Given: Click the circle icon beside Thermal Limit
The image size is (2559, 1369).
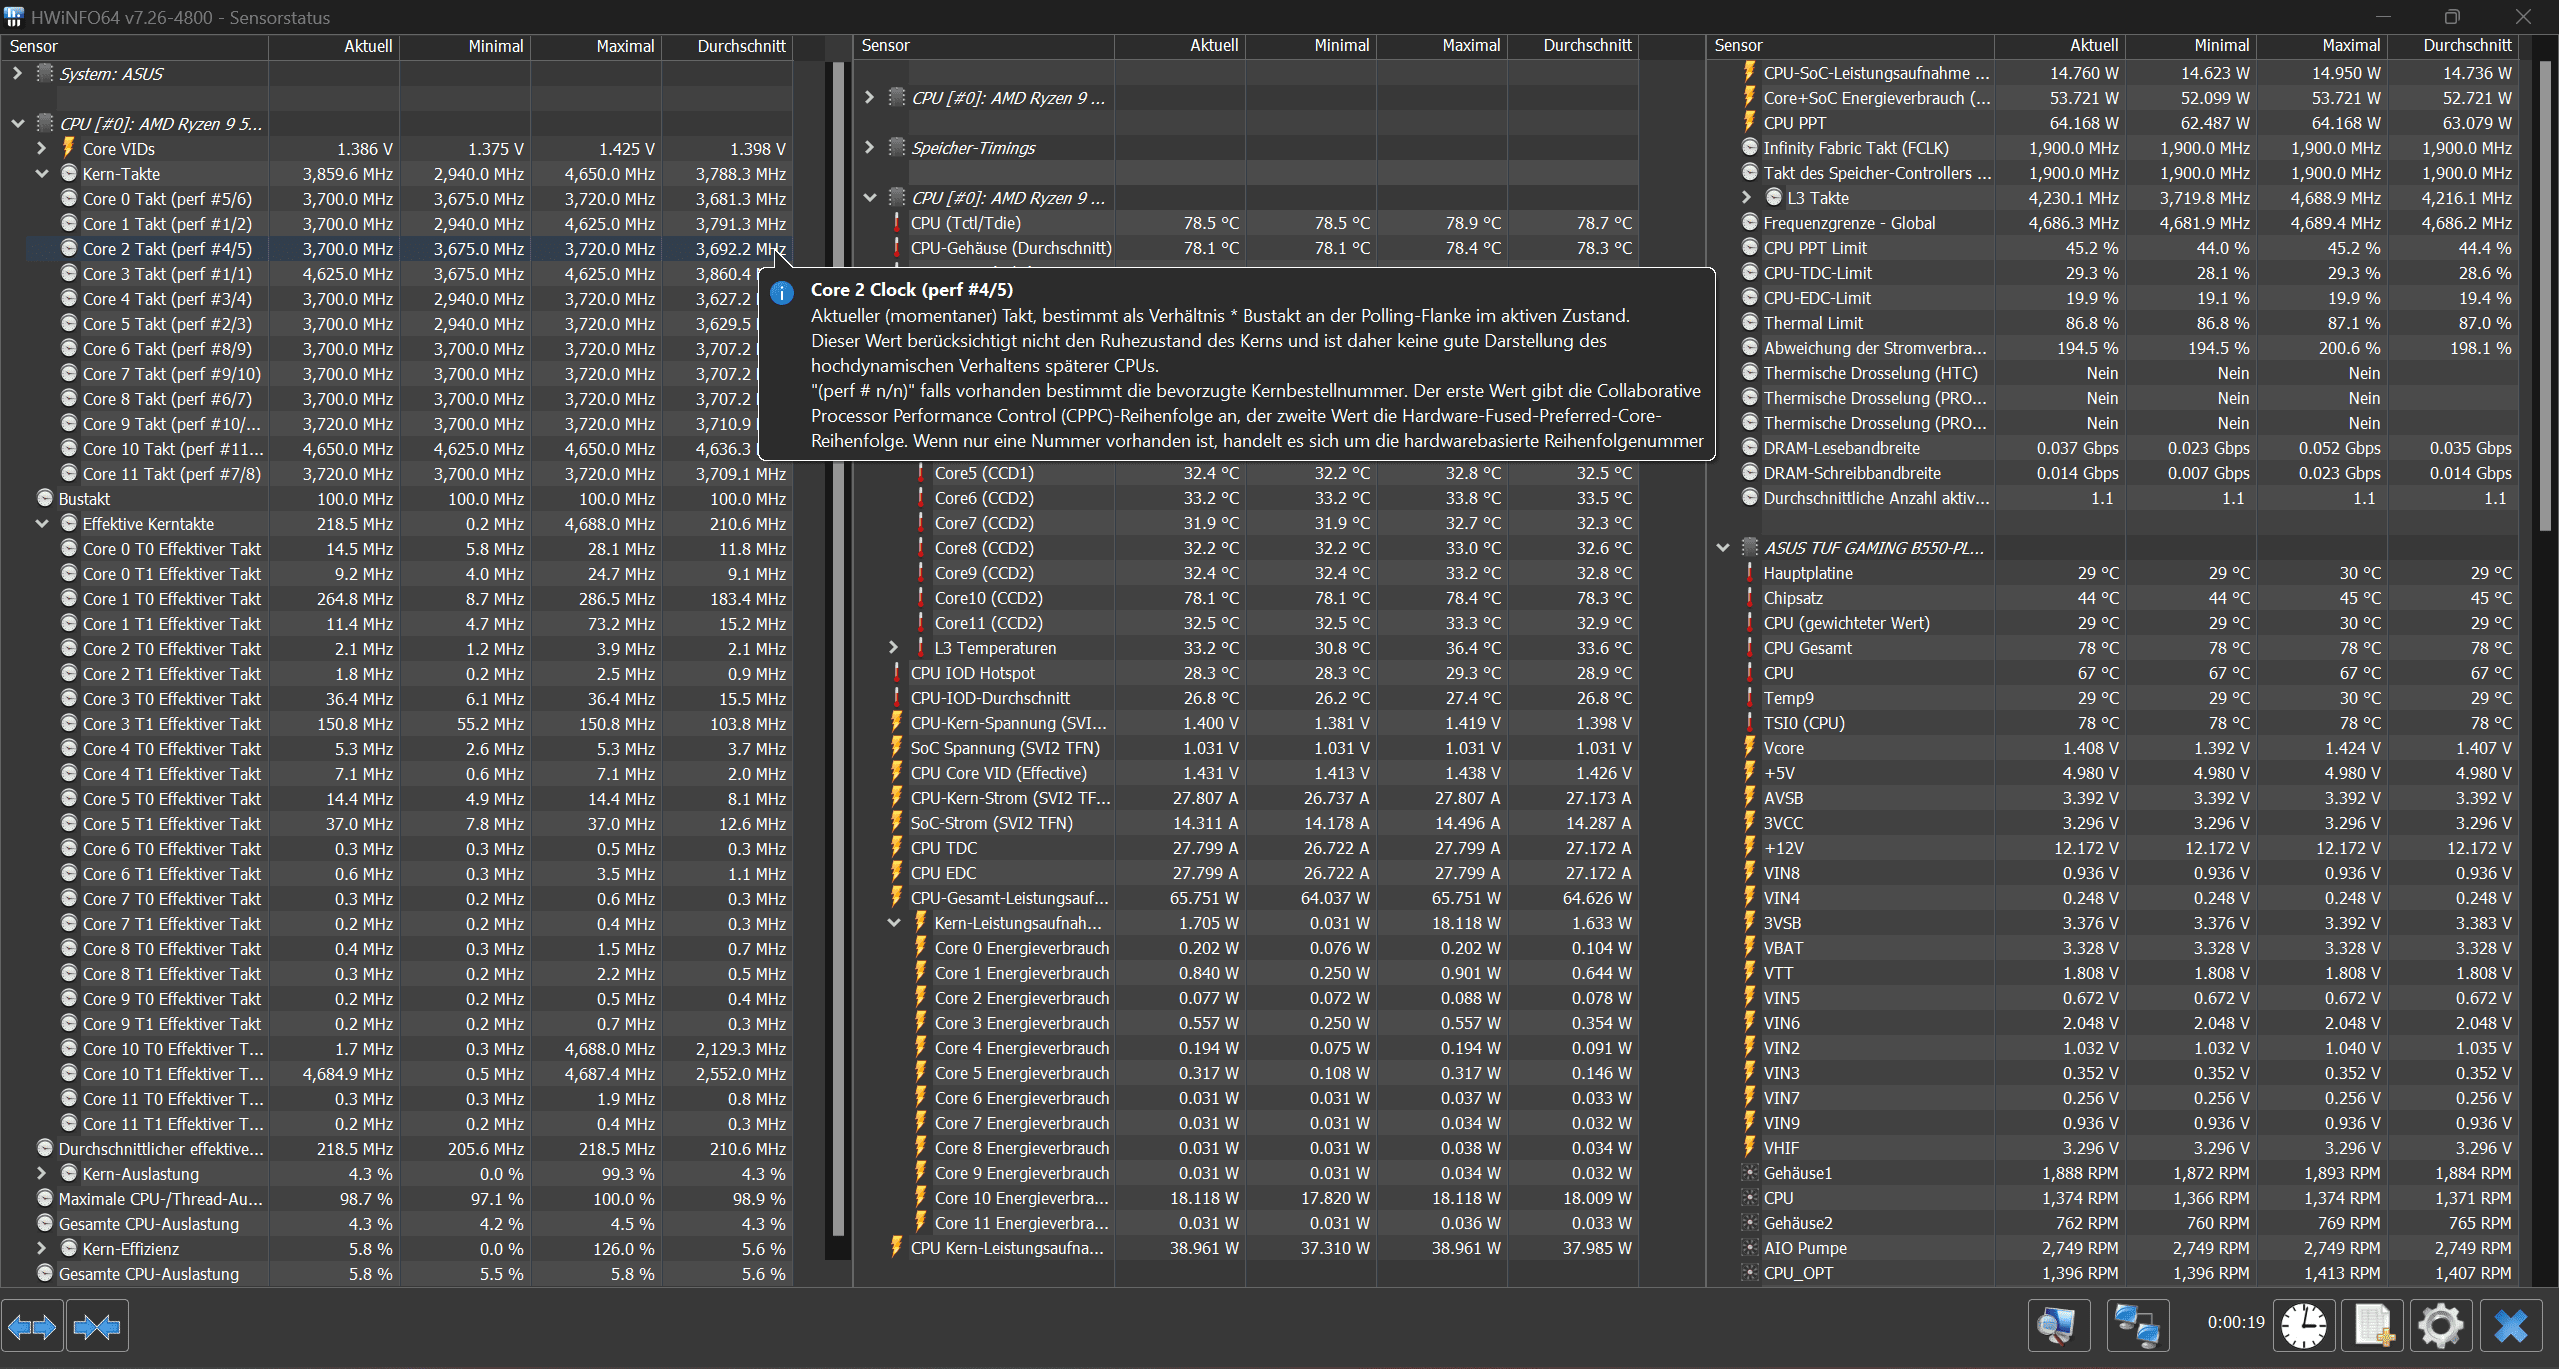Looking at the screenshot, I should (x=1749, y=322).
